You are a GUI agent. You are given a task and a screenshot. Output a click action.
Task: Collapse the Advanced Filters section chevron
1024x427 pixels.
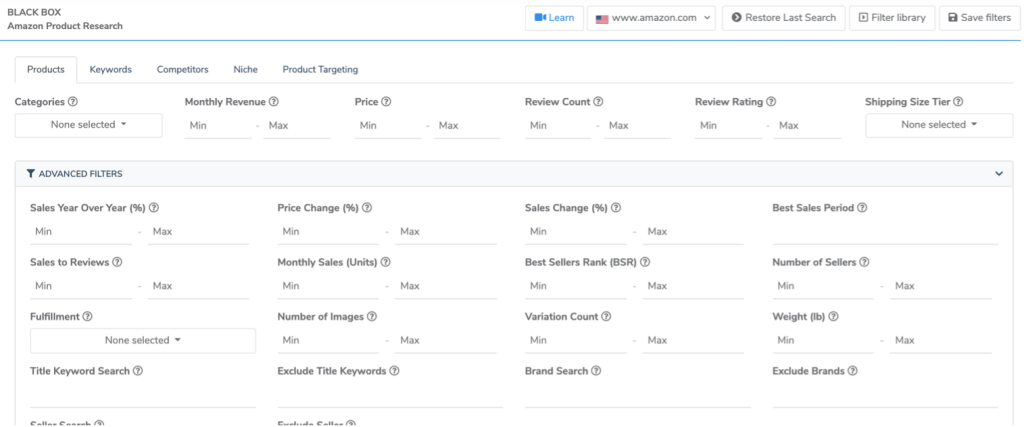pos(998,174)
